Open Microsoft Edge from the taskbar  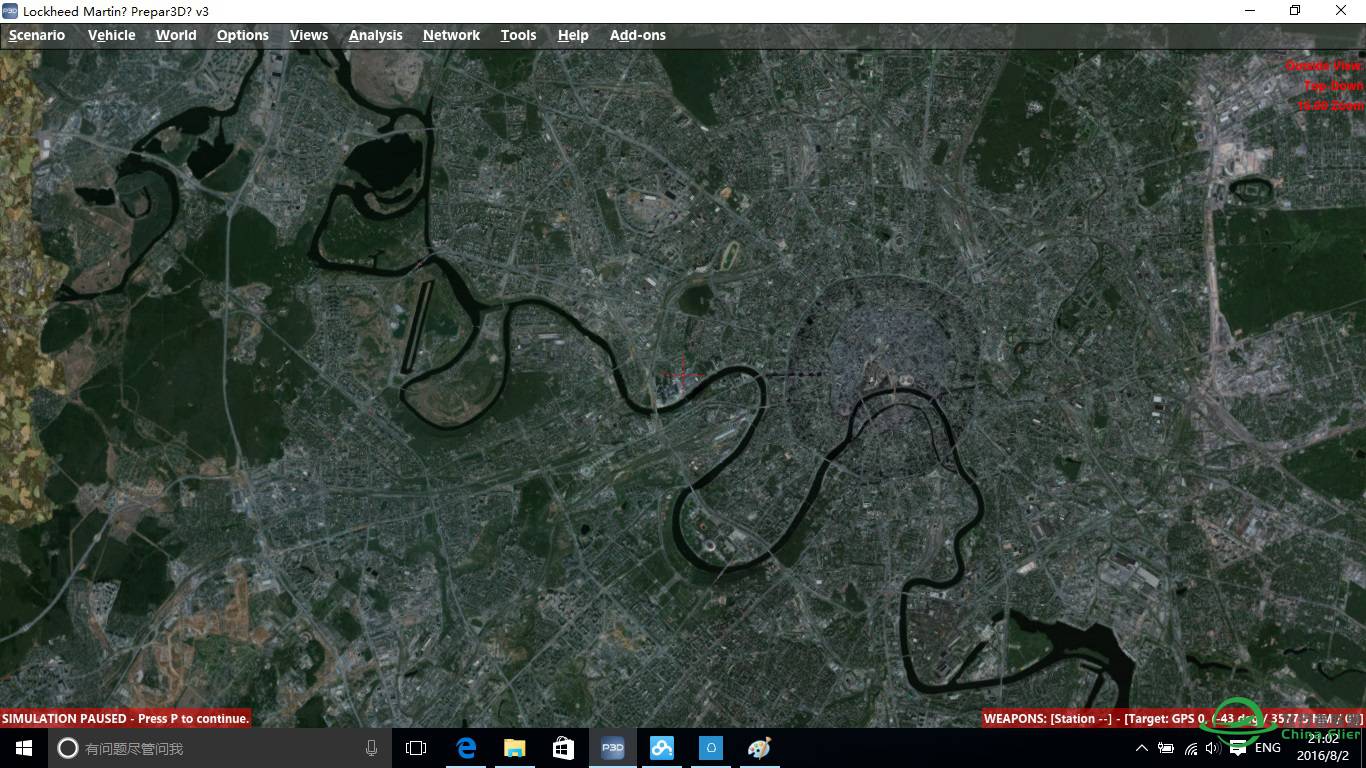(x=466, y=747)
